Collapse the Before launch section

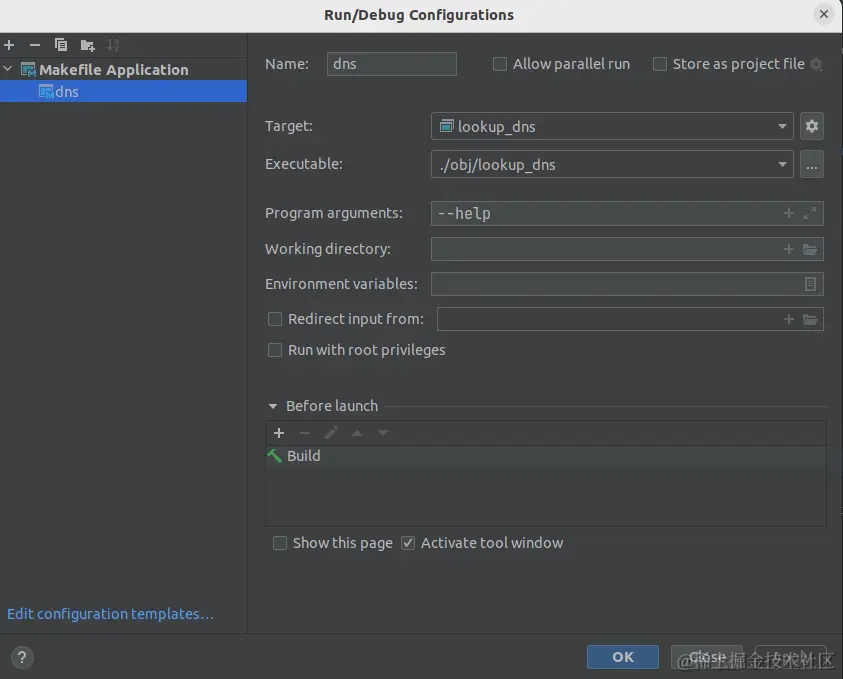coord(273,406)
